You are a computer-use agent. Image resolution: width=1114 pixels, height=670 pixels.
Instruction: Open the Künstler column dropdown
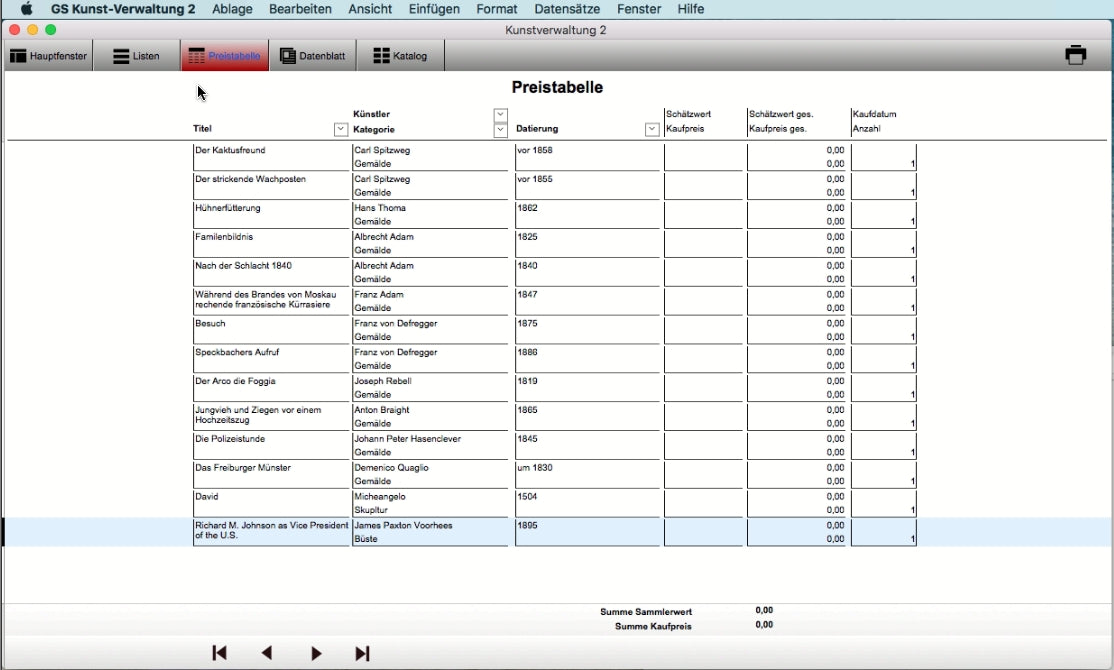[x=500, y=115]
